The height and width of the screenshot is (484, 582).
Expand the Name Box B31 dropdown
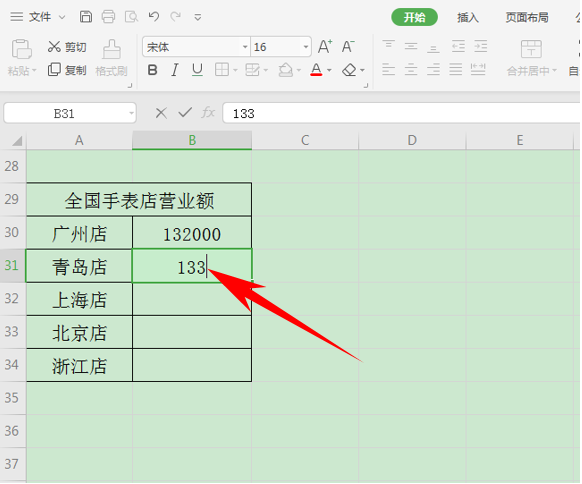click(x=131, y=113)
